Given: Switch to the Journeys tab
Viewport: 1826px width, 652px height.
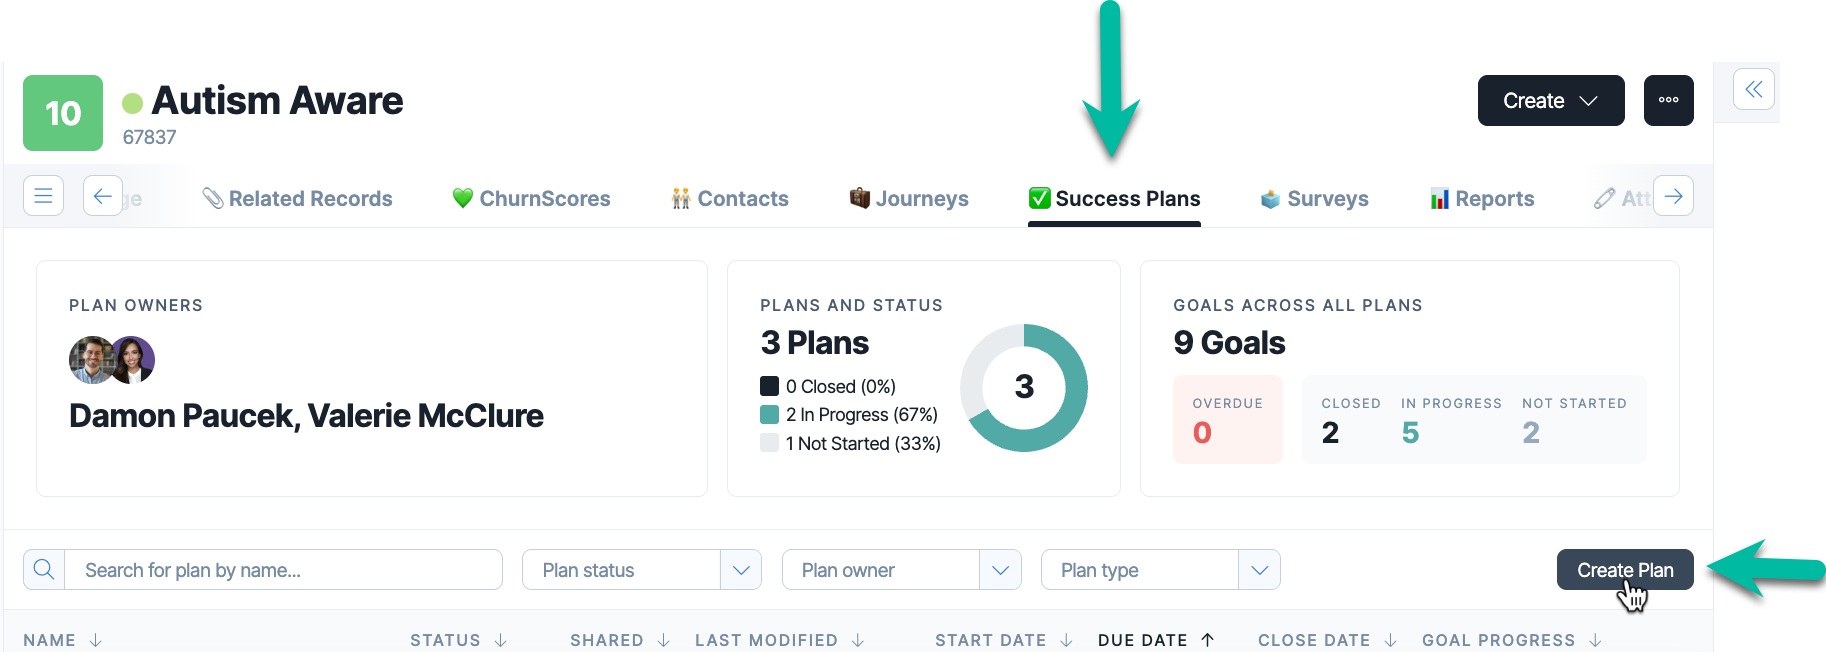Looking at the screenshot, I should (x=909, y=199).
